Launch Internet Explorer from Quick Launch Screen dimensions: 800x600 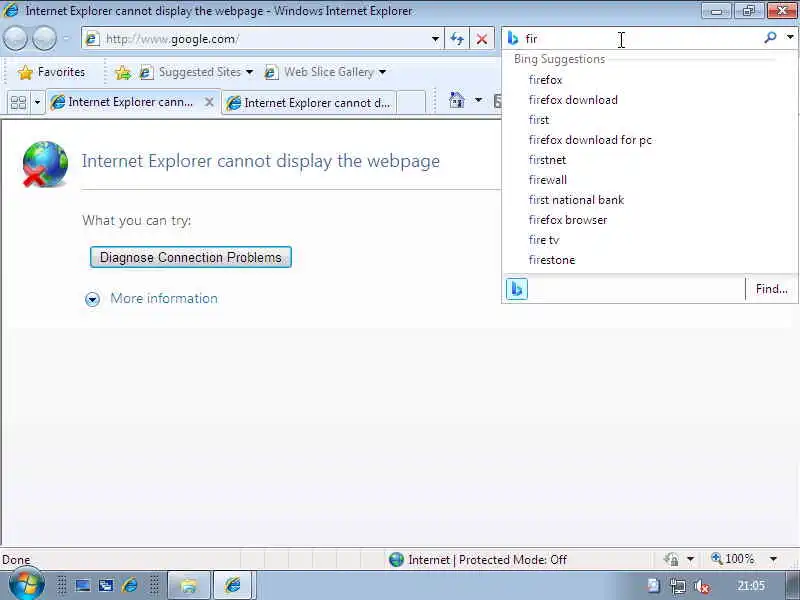(x=130, y=585)
